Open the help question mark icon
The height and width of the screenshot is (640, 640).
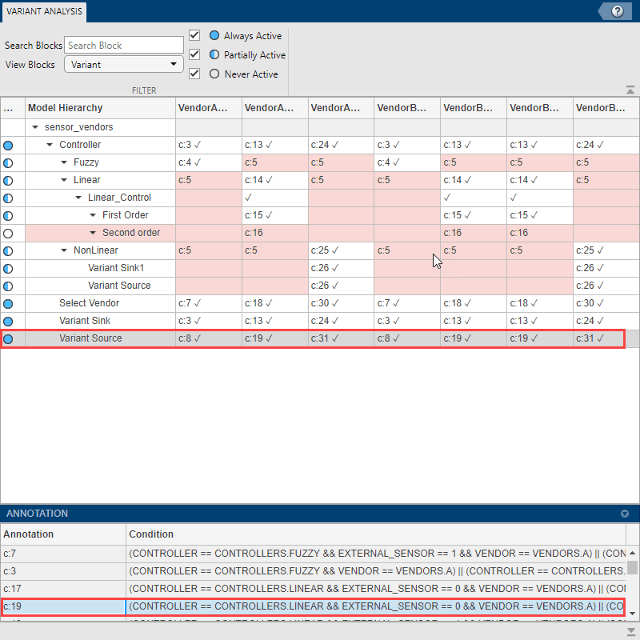click(617, 11)
